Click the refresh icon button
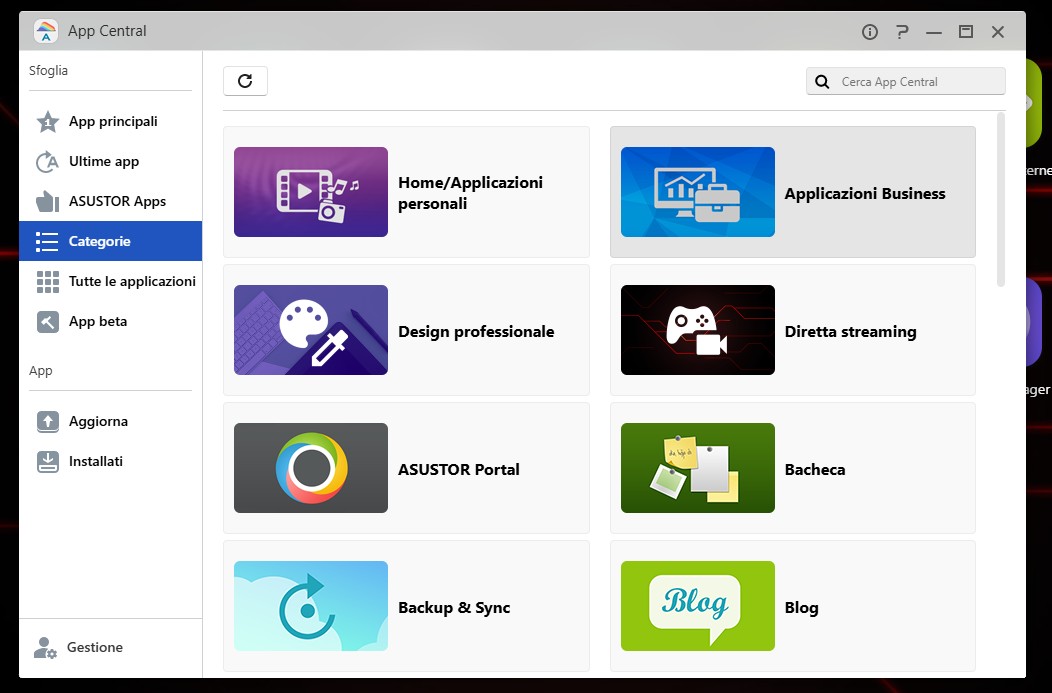Screen dimensions: 1052x693 [245, 81]
